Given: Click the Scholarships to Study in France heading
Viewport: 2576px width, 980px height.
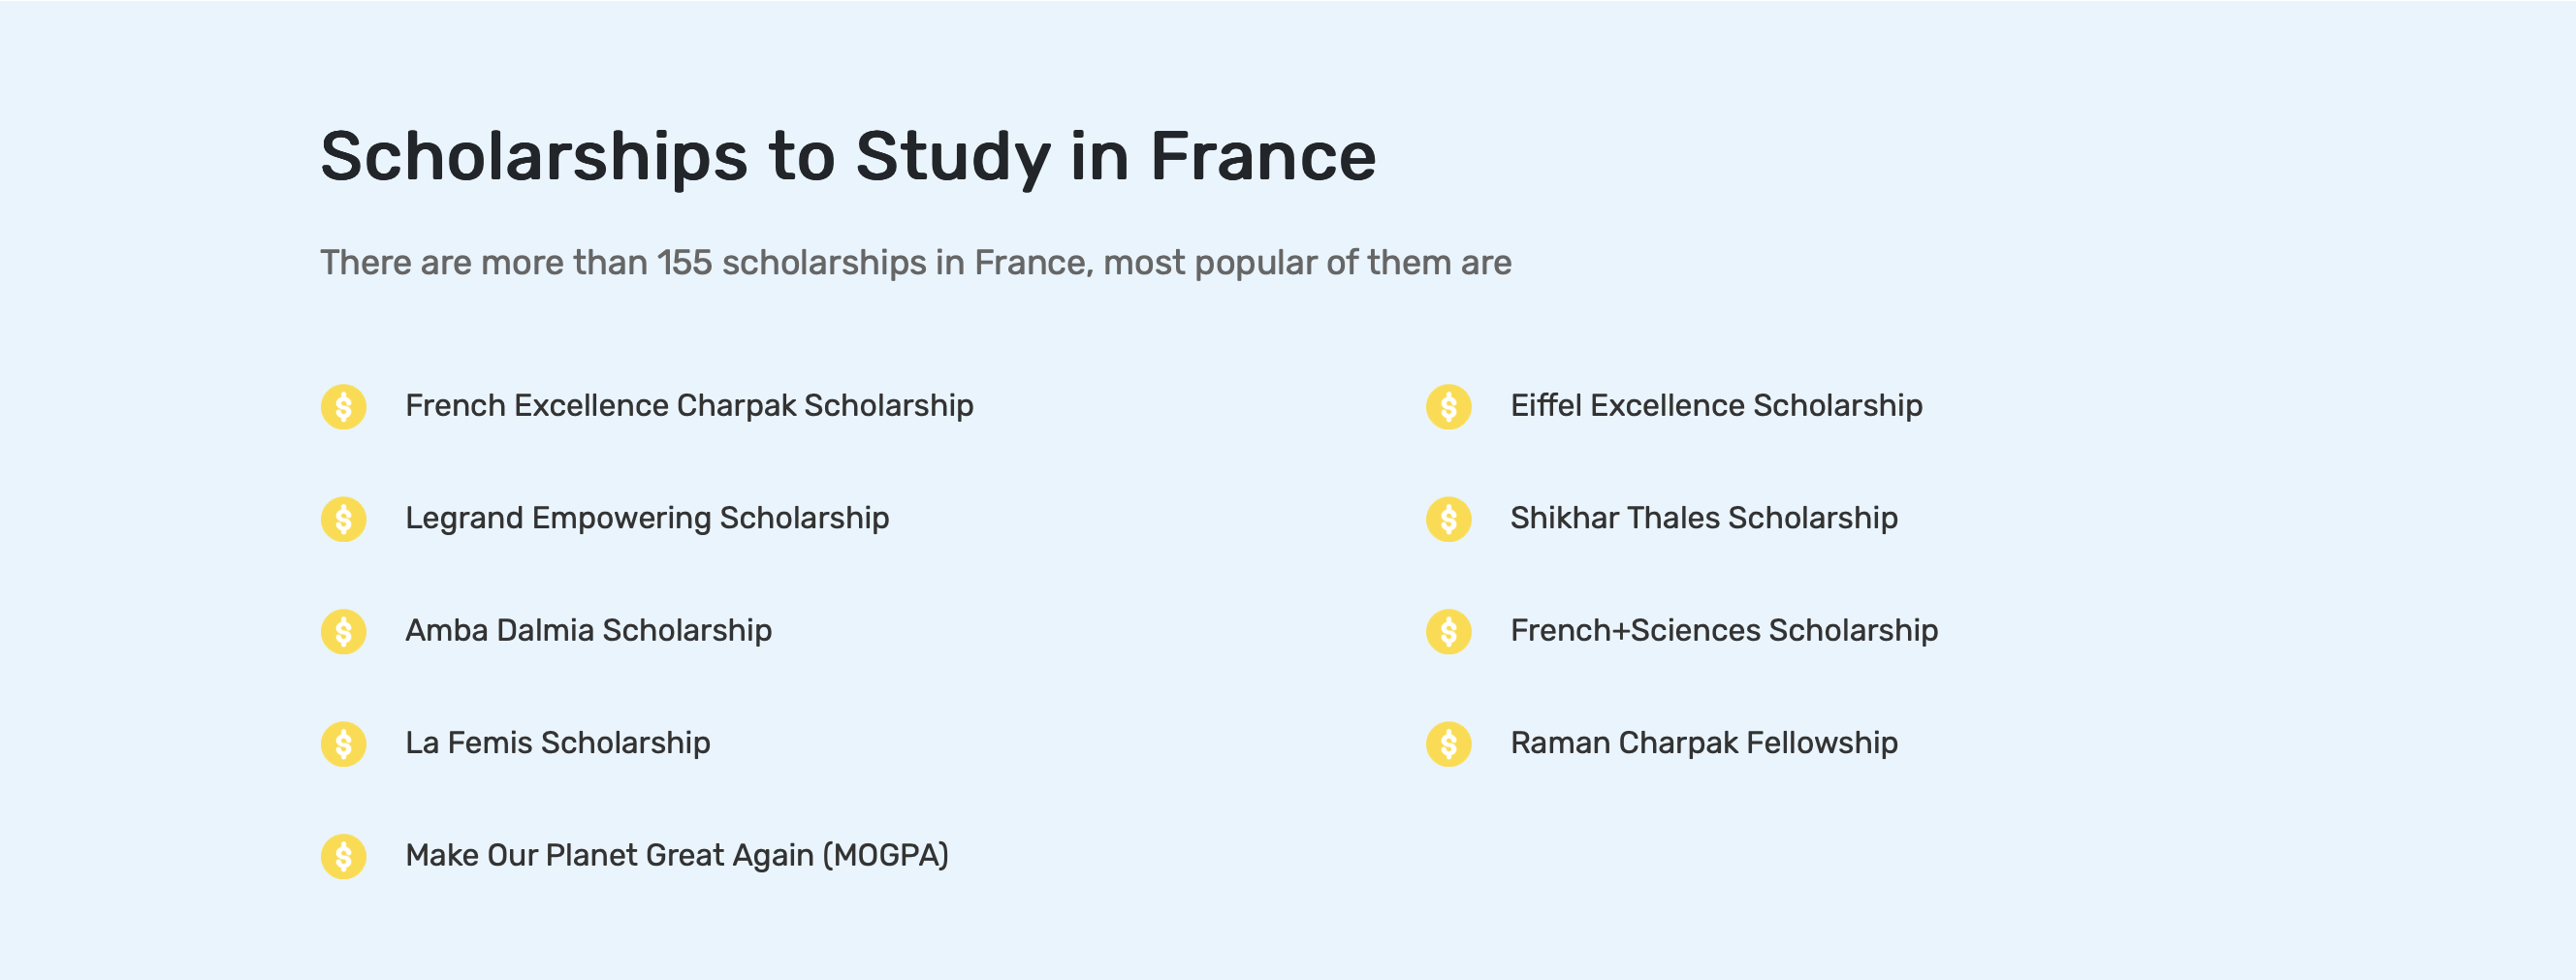Looking at the screenshot, I should click(x=848, y=157).
